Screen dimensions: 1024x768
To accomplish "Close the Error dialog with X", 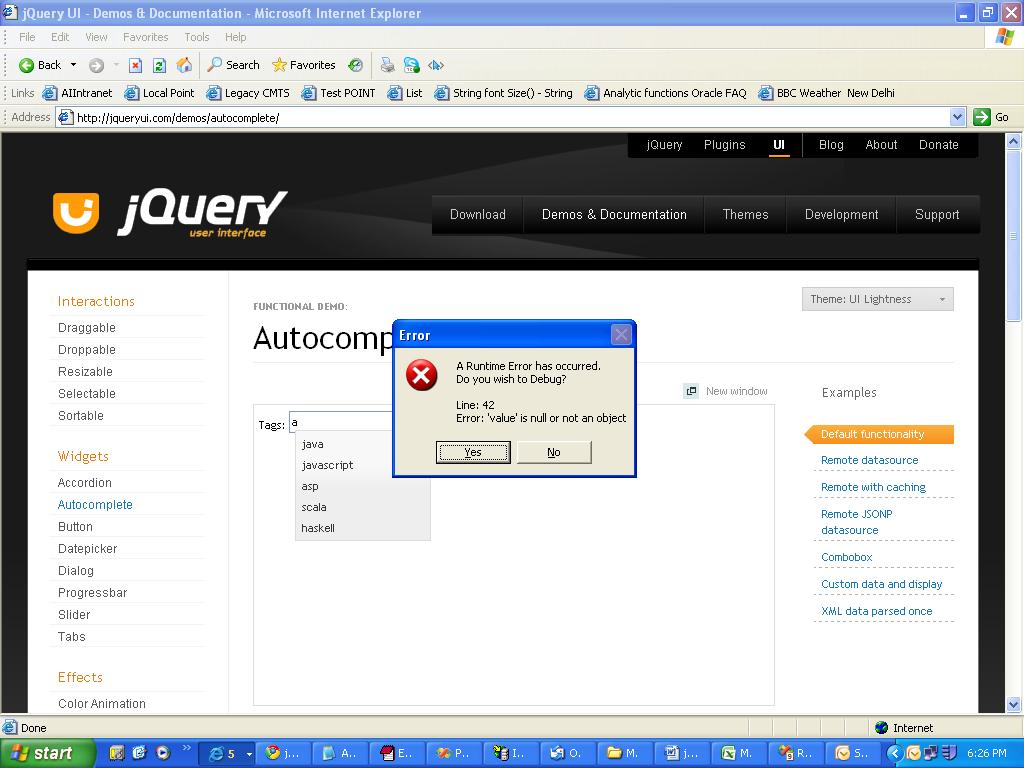I will pos(621,335).
